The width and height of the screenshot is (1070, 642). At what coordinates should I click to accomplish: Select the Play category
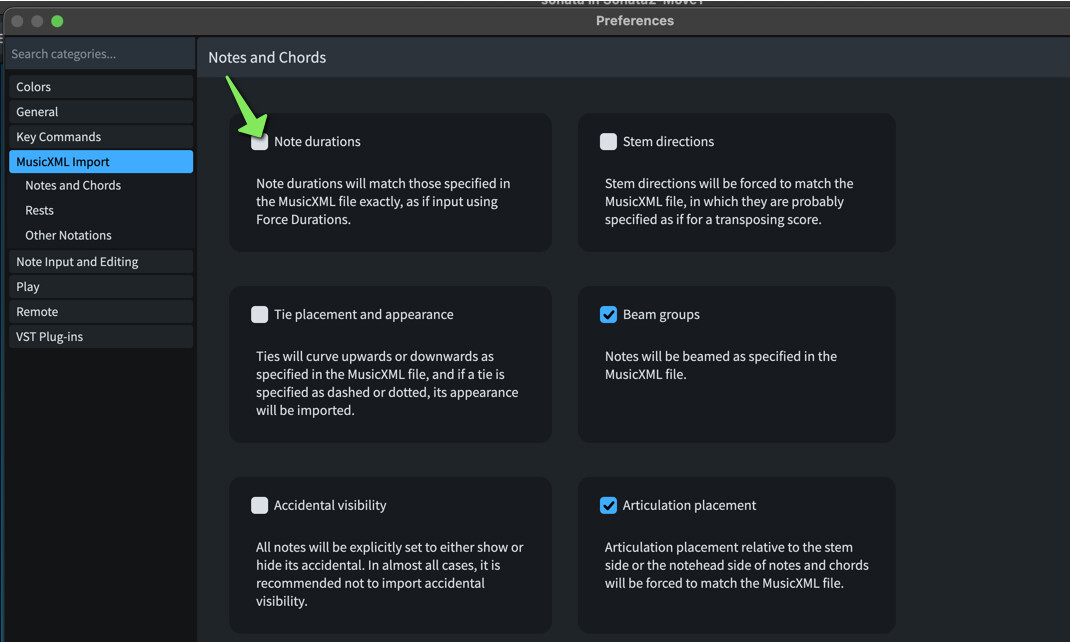click(x=101, y=287)
